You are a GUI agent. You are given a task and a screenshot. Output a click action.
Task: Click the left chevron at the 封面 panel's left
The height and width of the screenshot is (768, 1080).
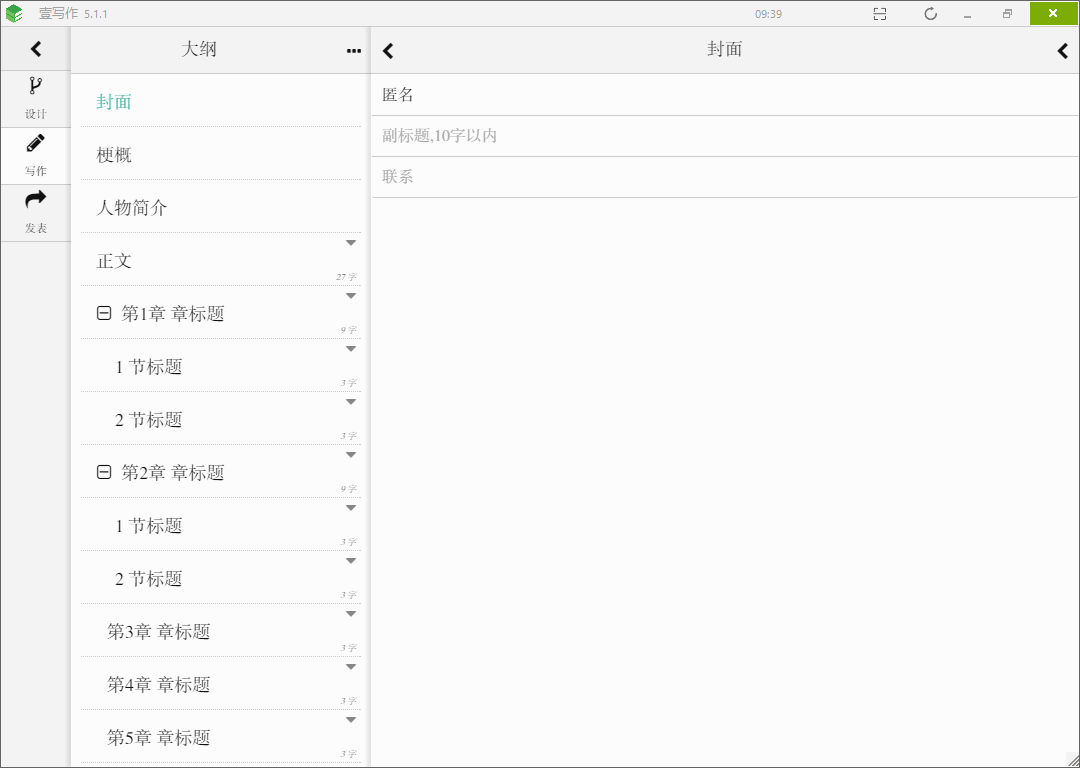[x=389, y=51]
